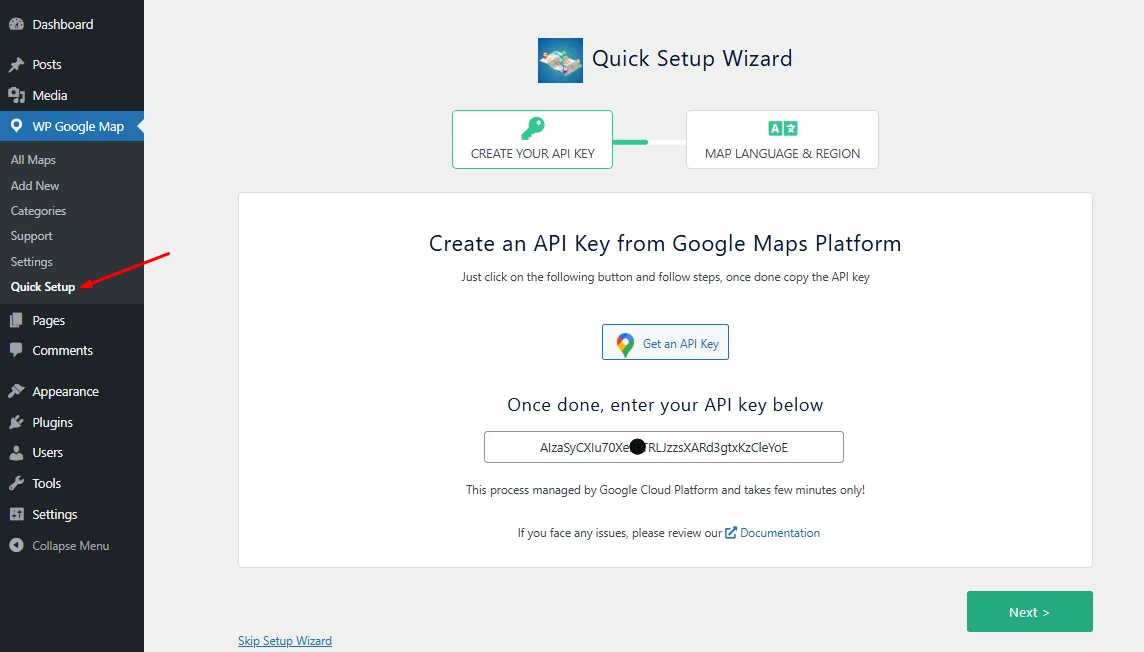Screen dimensions: 1144x652
Task: Click the Tools wrench icon
Action: 16,484
